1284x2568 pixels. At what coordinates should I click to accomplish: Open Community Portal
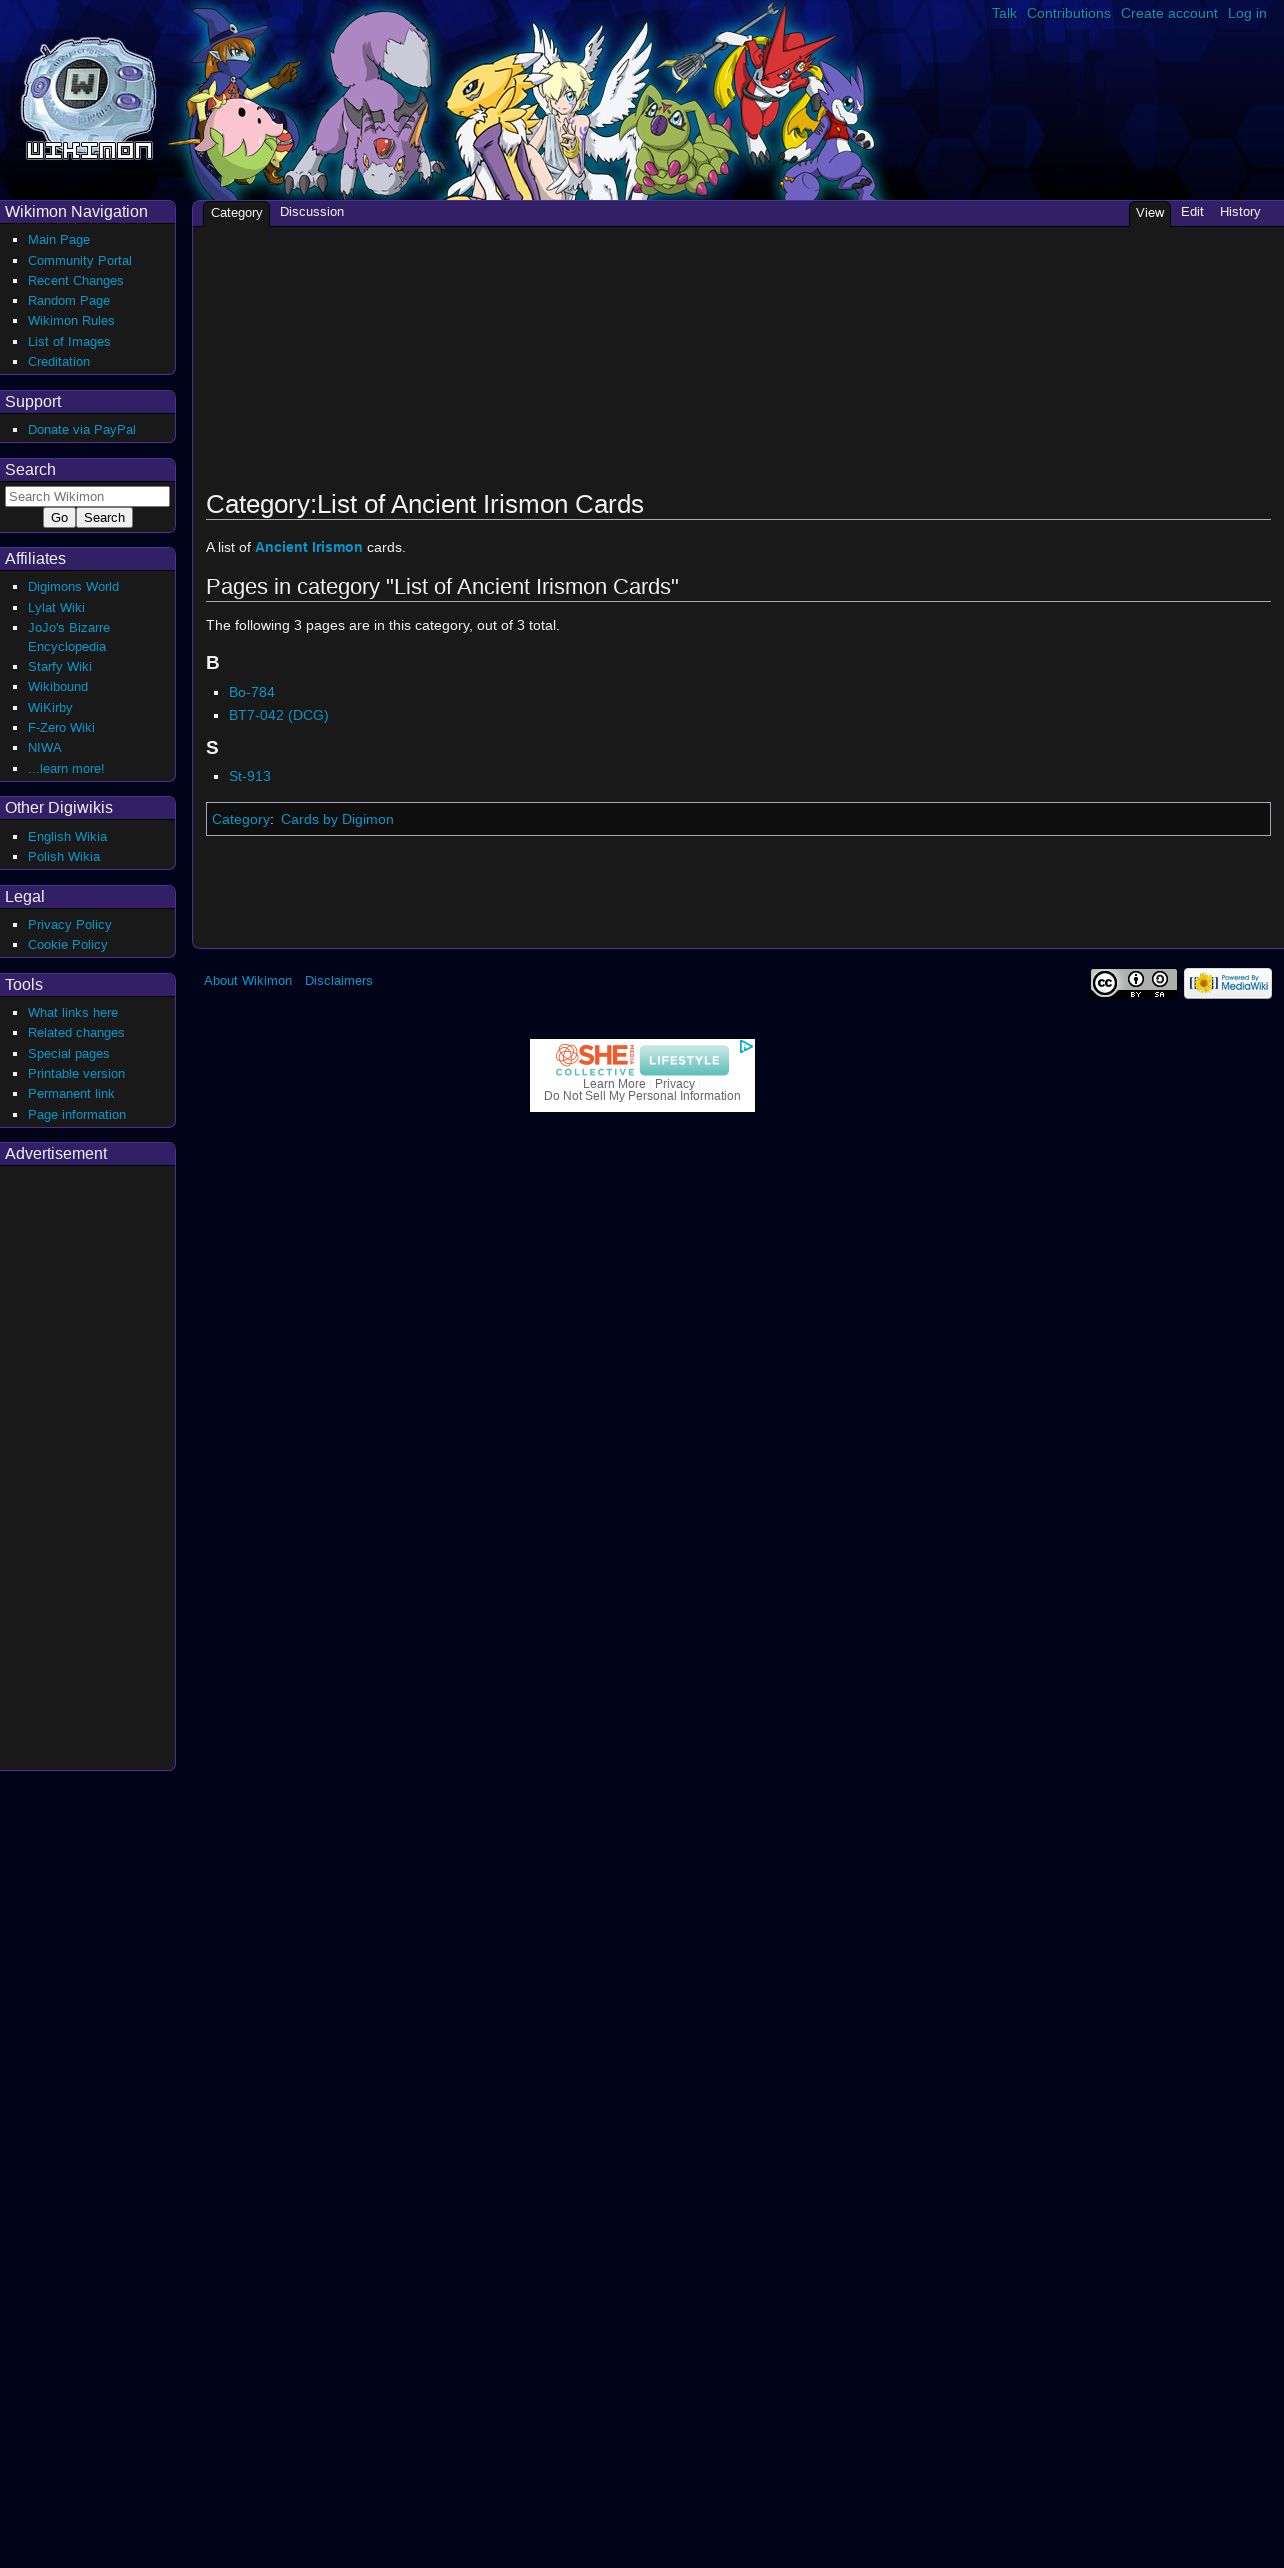click(80, 261)
